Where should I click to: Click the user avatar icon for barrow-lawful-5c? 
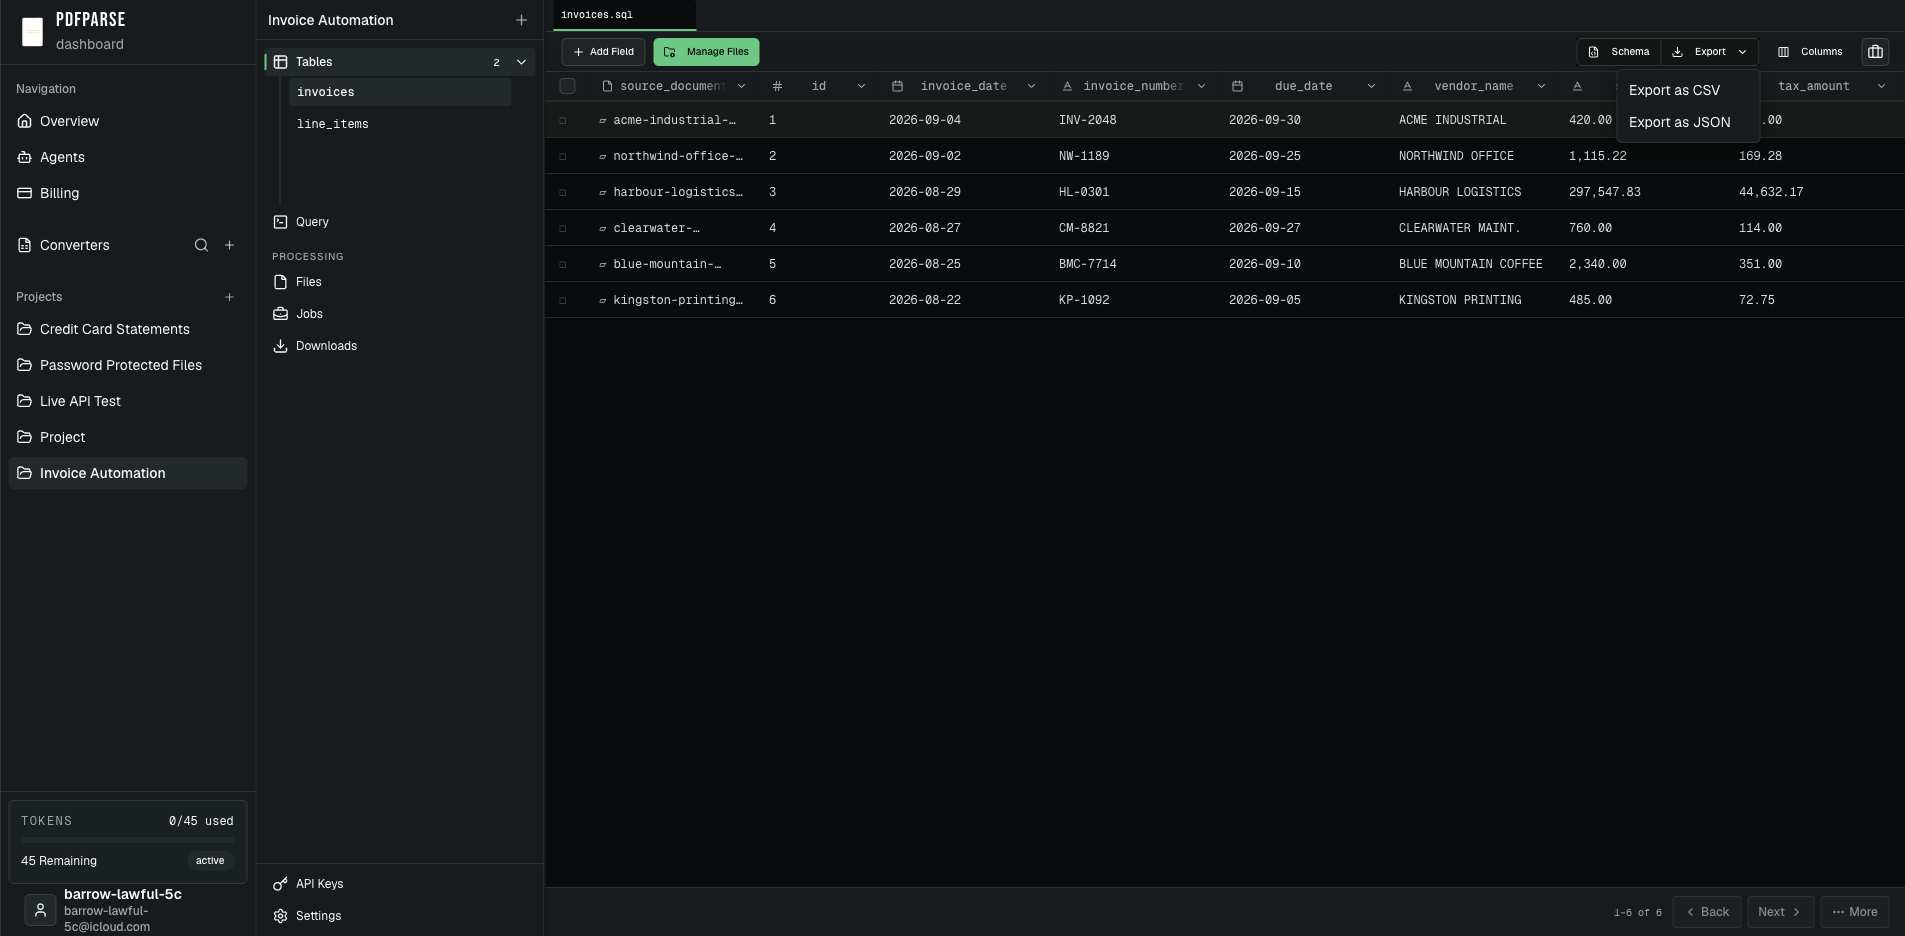tap(40, 910)
